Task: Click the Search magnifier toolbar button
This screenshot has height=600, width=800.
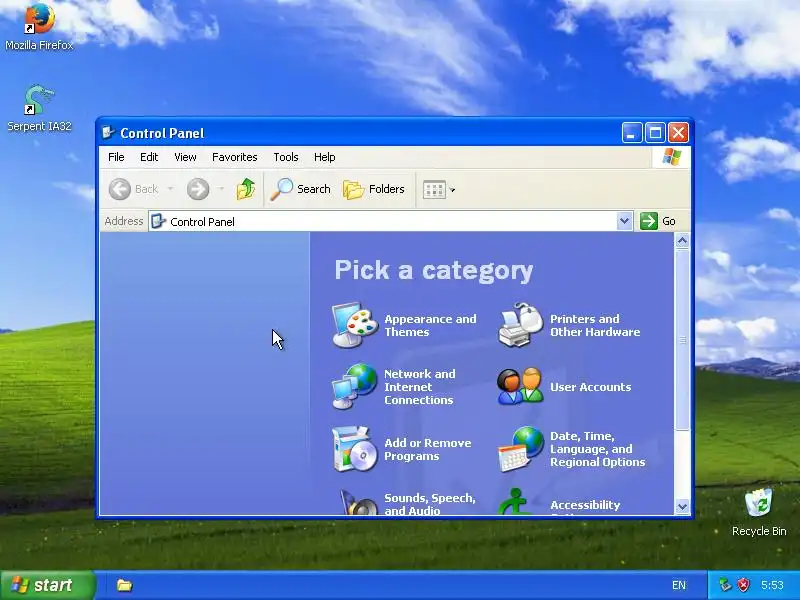Action: click(x=301, y=189)
